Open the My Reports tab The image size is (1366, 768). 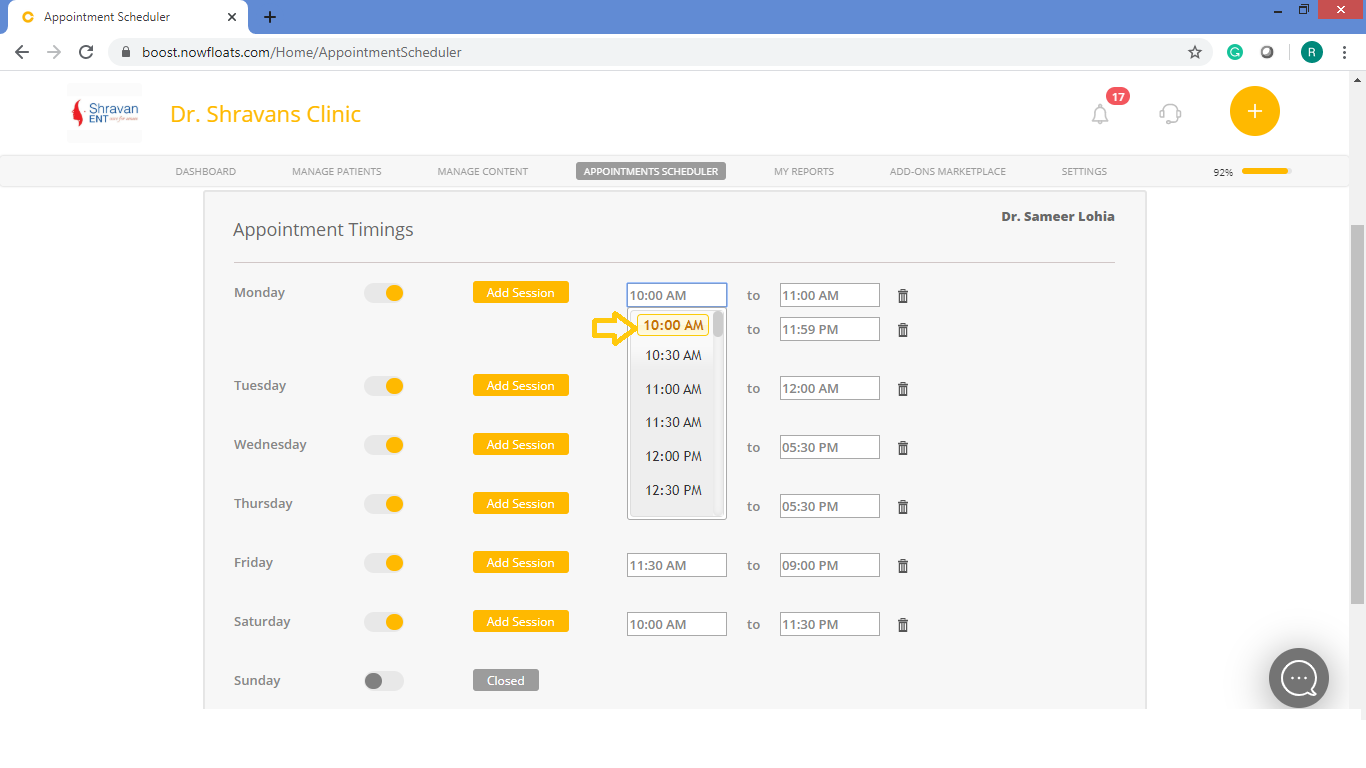(804, 171)
